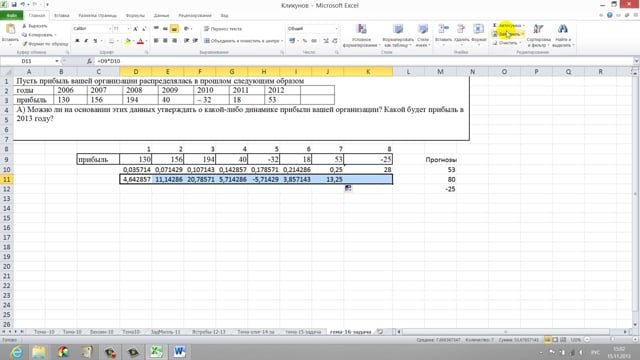640x360 pixels.
Task: Toggle Align Text Left
Action: pos(156,41)
